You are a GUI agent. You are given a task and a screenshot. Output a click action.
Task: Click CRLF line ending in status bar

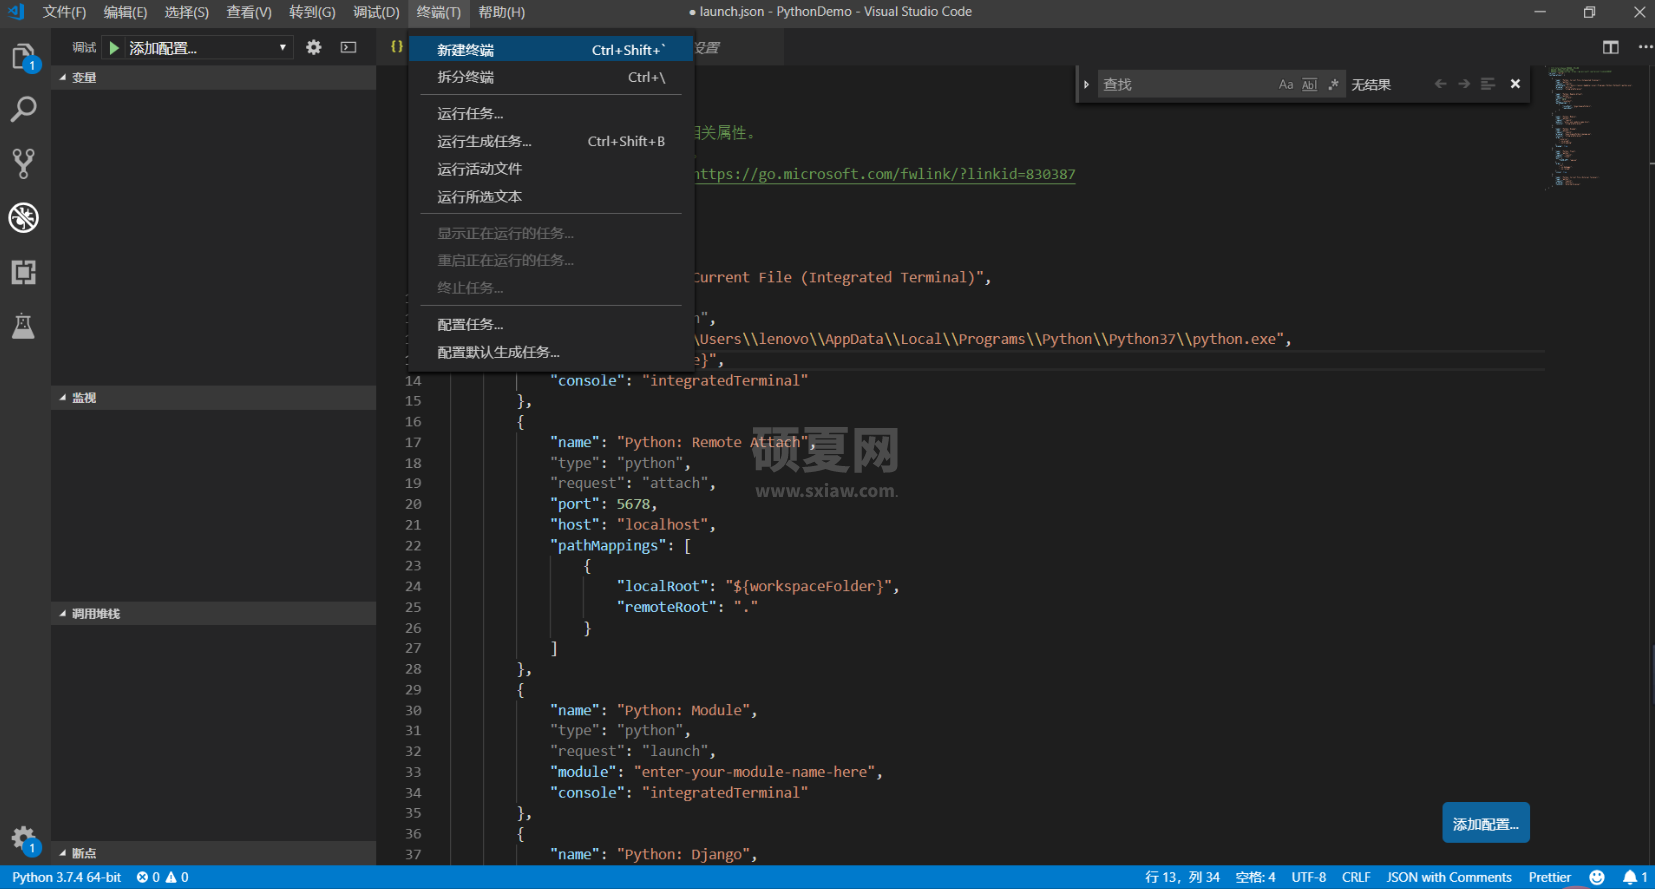pos(1356,877)
